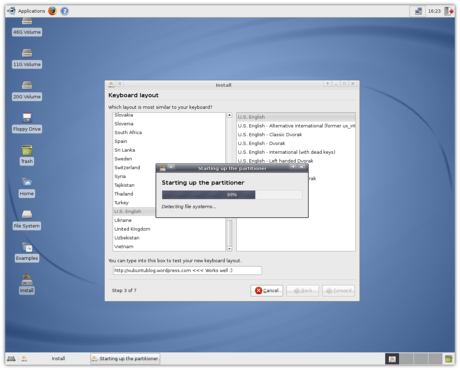Screen dimensions: 460x370
Task: Click the country list scrollbar thumb
Action: coord(229,232)
